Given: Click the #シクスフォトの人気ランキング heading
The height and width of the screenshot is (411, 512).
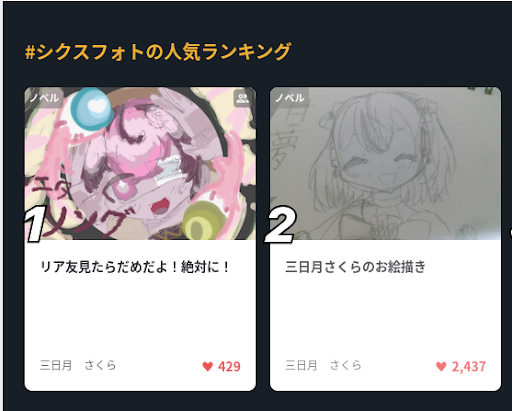Looking at the screenshot, I should [x=158, y=52].
